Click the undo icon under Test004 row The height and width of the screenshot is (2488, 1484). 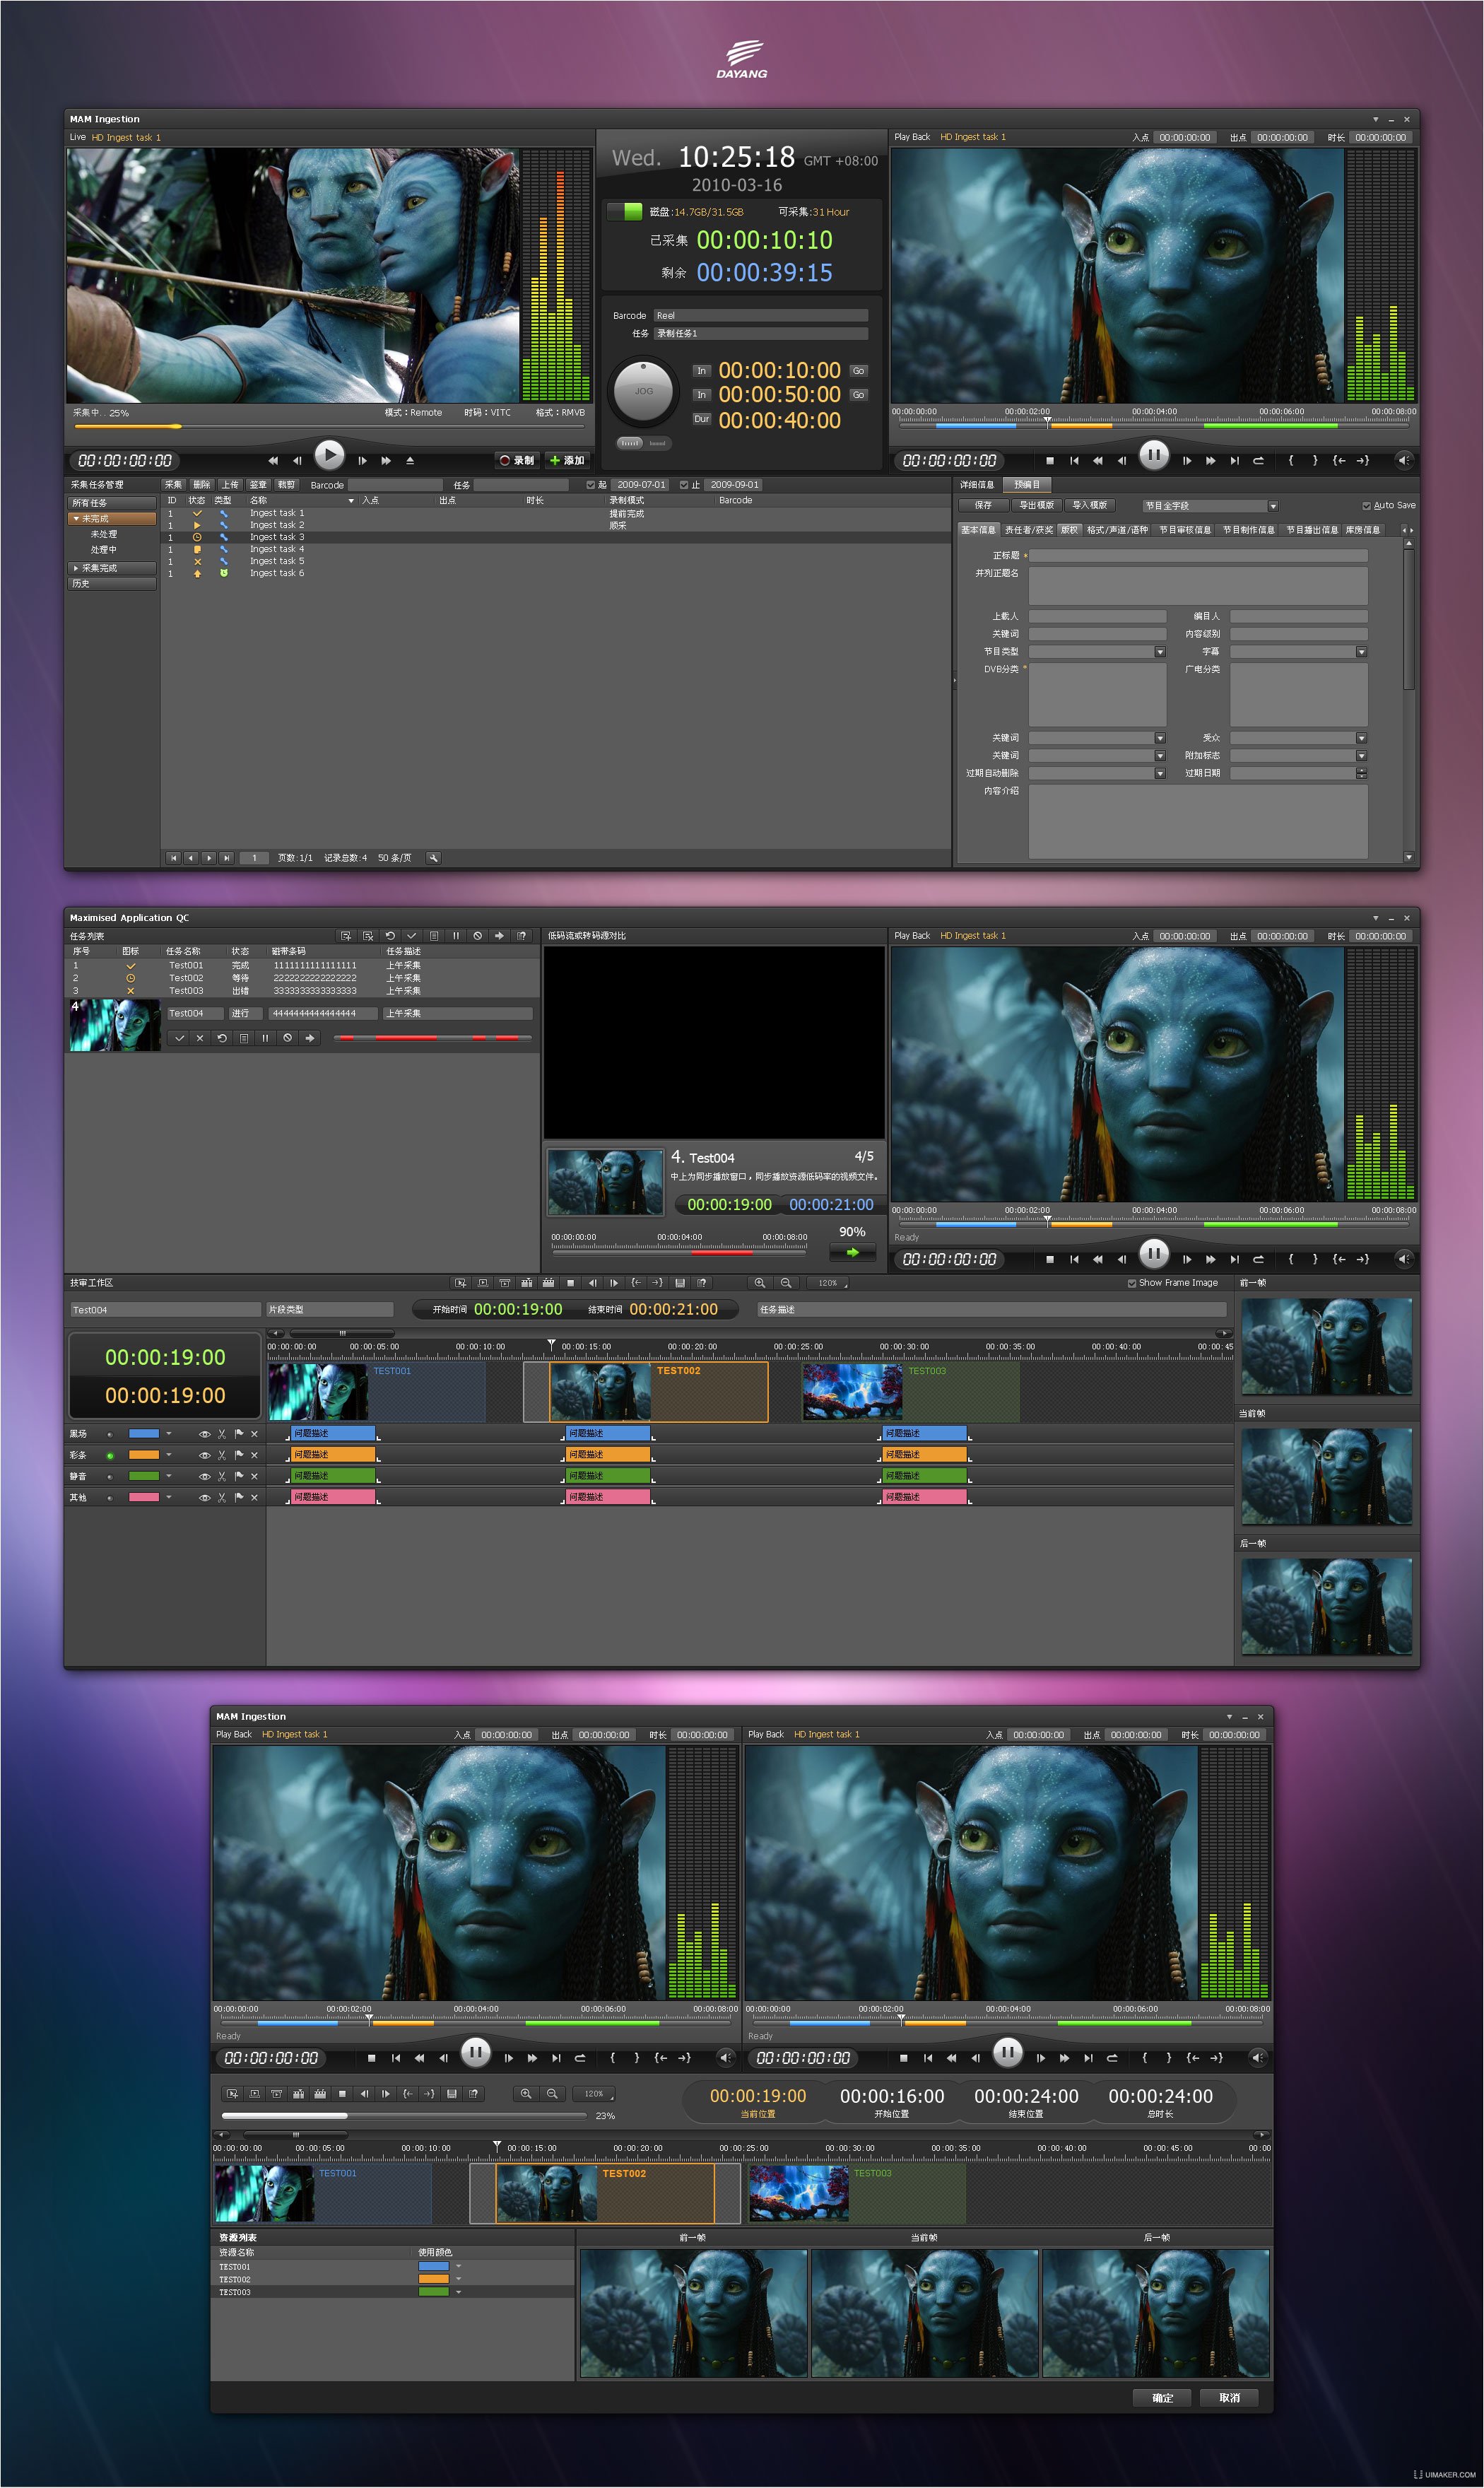(222, 1038)
